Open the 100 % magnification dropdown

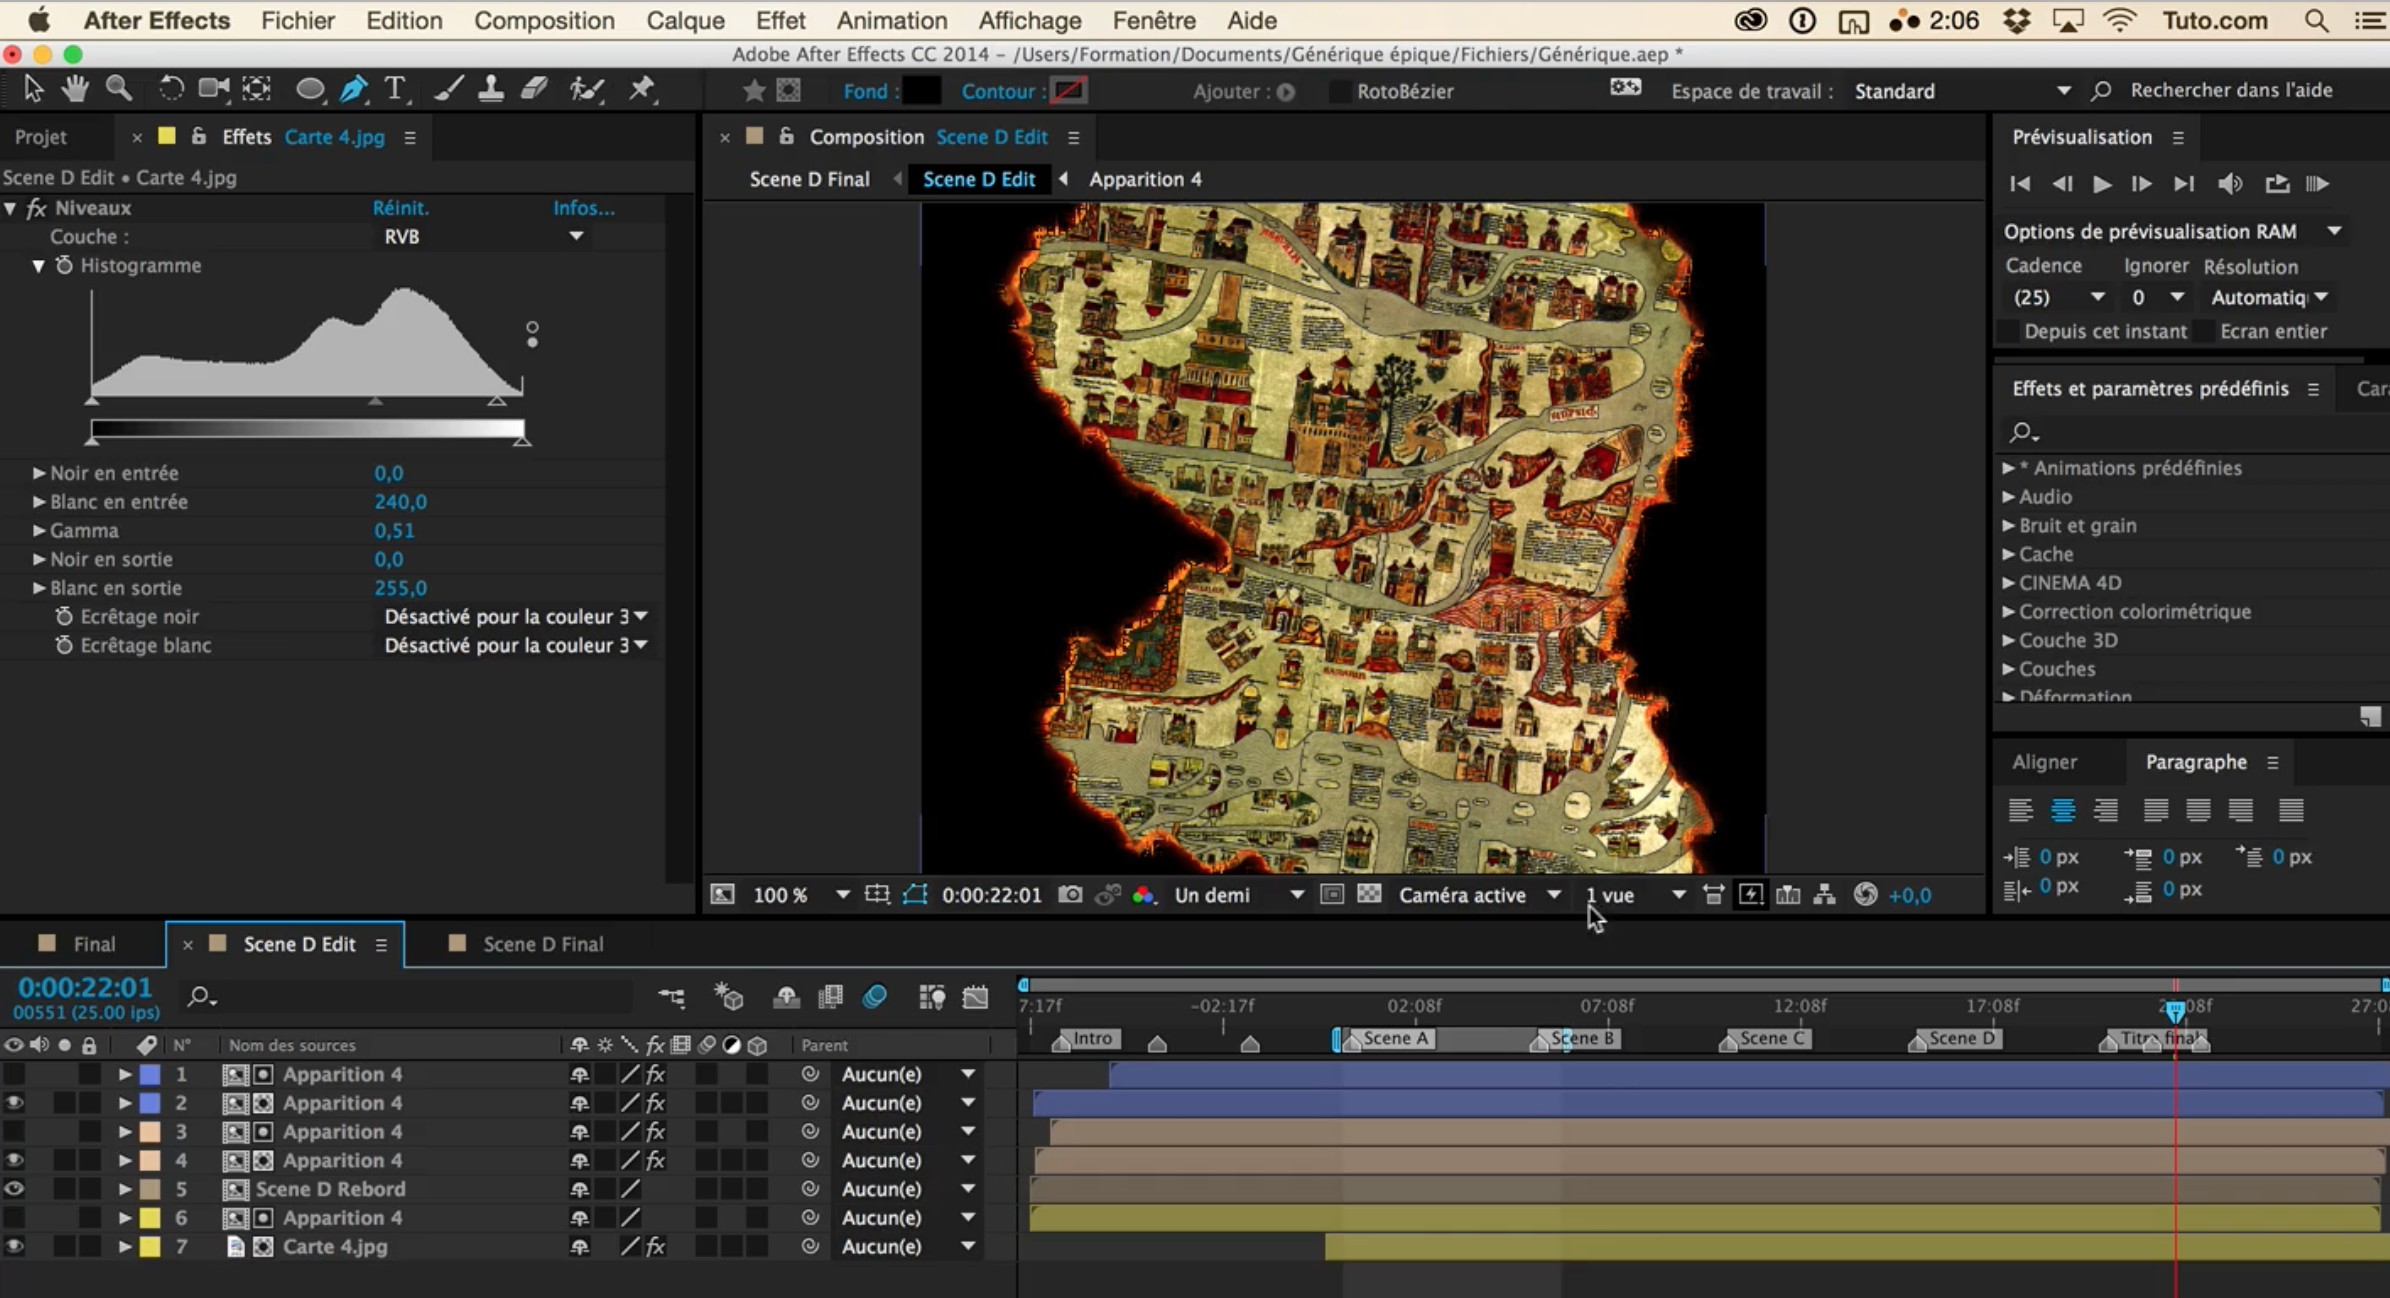tap(800, 895)
